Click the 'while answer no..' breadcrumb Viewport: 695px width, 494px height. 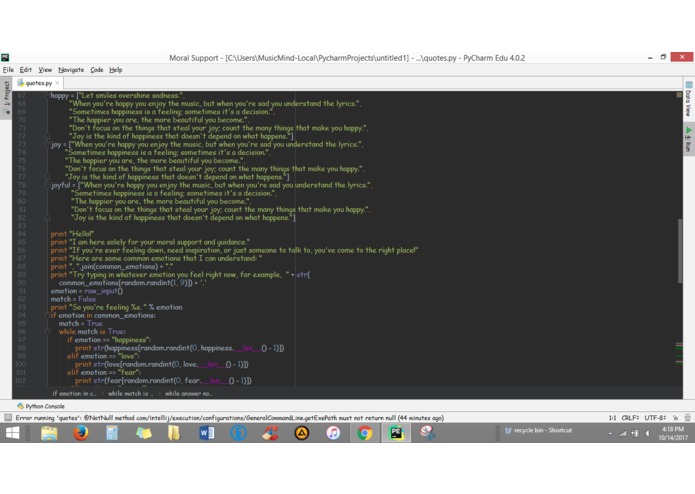[x=188, y=393]
